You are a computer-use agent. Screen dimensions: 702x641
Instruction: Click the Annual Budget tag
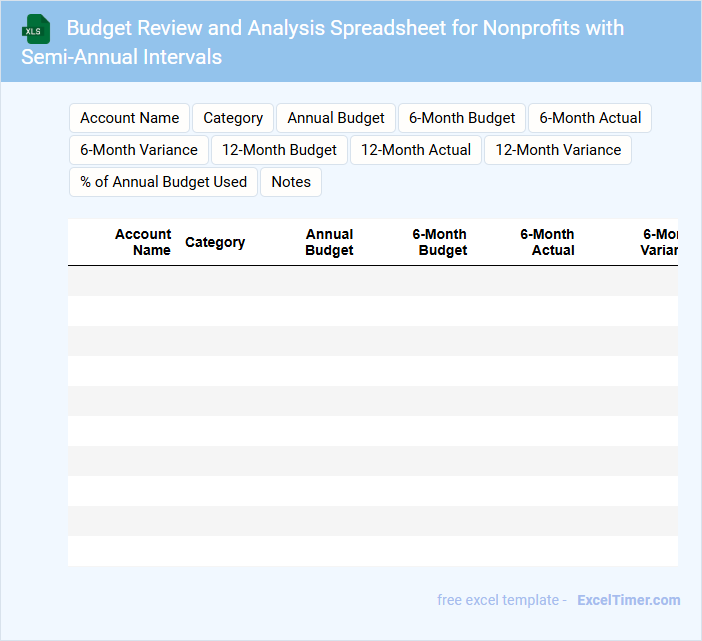pyautogui.click(x=336, y=118)
